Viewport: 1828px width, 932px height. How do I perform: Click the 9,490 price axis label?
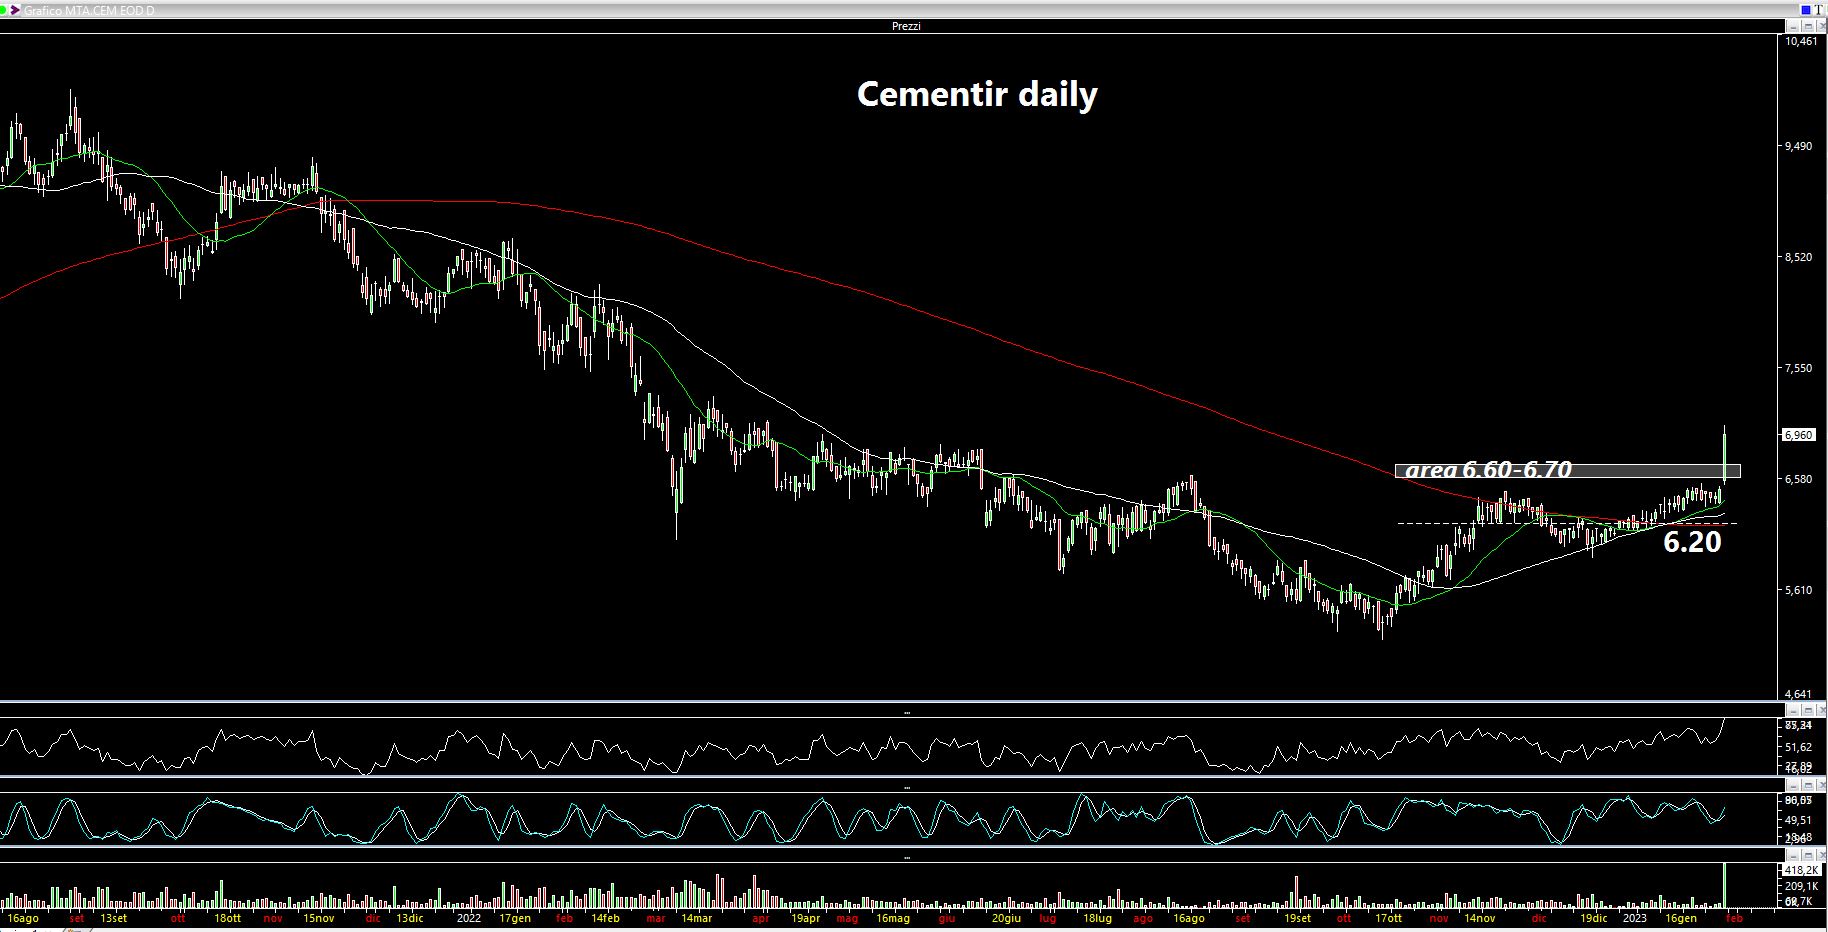pos(1799,146)
